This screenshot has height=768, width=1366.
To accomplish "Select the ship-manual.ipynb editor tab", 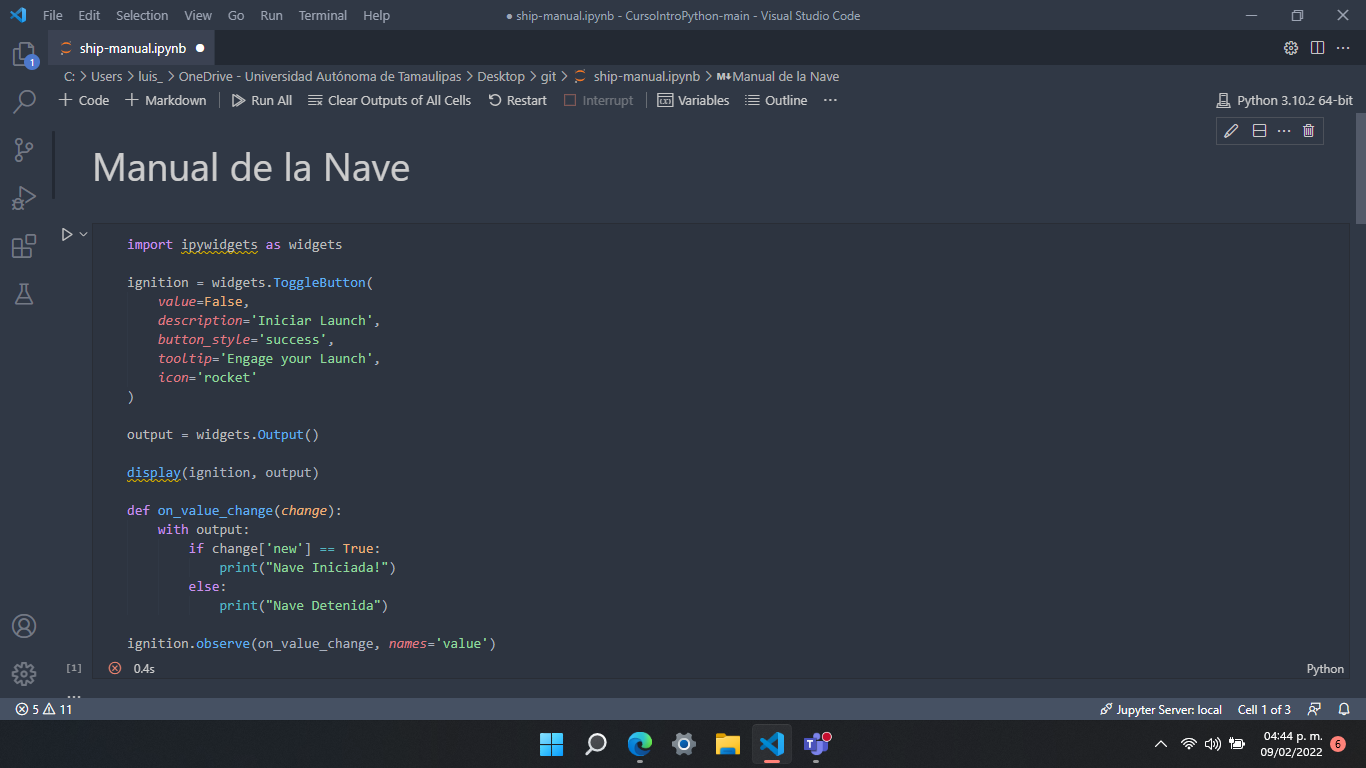I will 131,48.
